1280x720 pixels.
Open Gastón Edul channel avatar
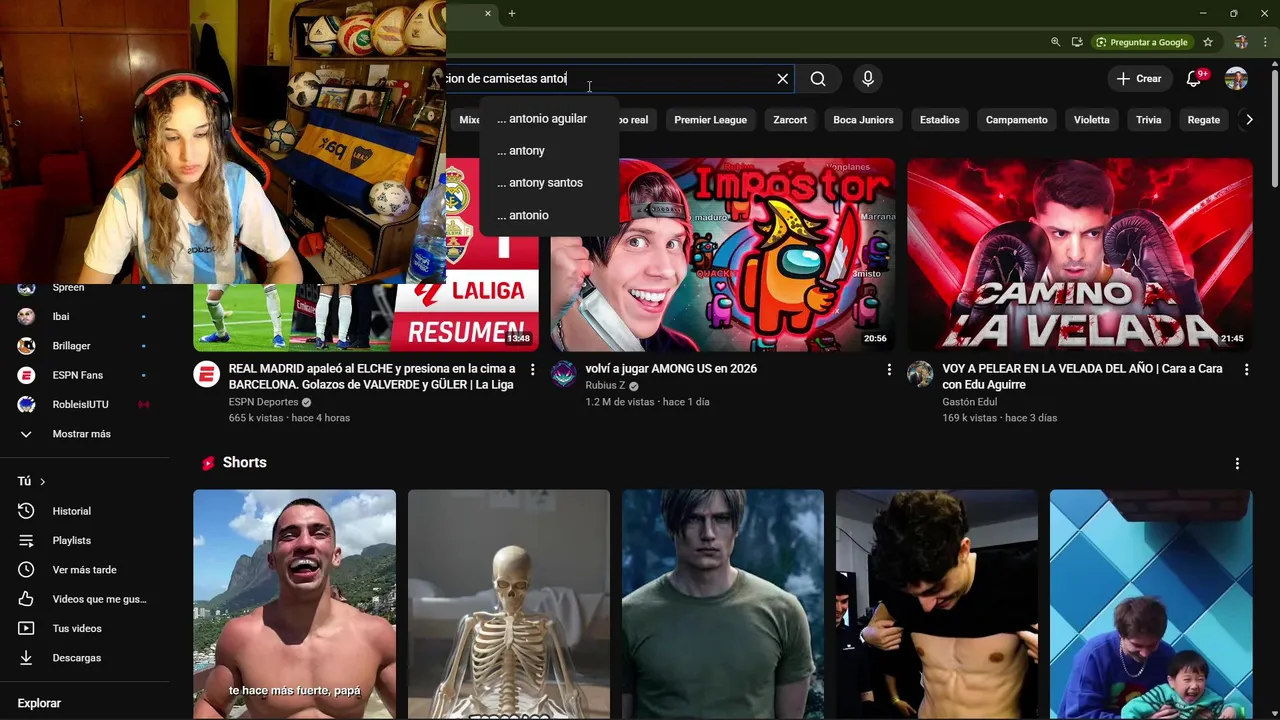coord(920,374)
